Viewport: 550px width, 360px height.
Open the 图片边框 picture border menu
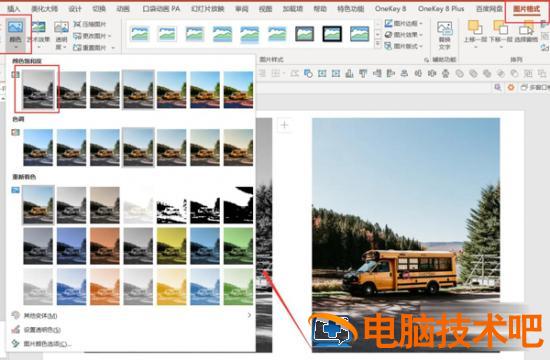403,24
